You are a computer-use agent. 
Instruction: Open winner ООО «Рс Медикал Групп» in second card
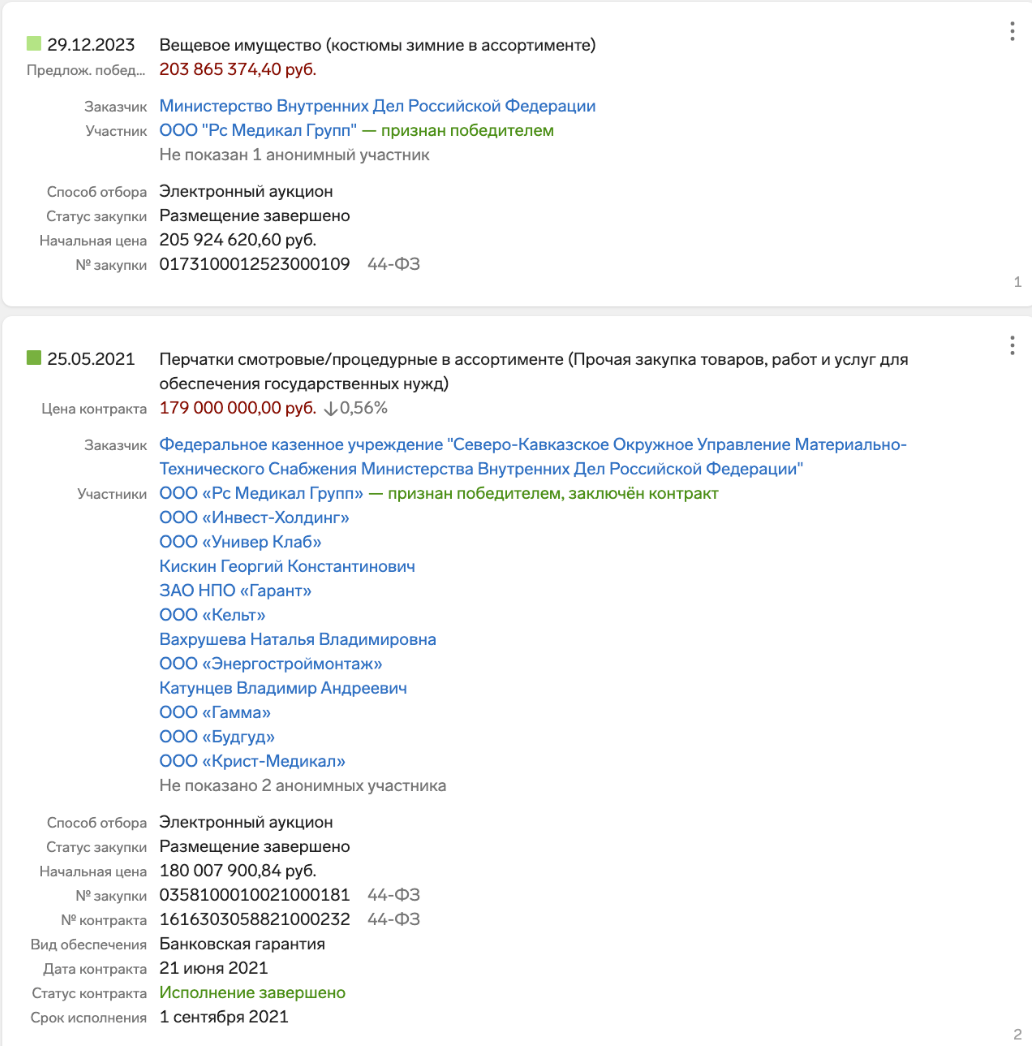coord(261,494)
